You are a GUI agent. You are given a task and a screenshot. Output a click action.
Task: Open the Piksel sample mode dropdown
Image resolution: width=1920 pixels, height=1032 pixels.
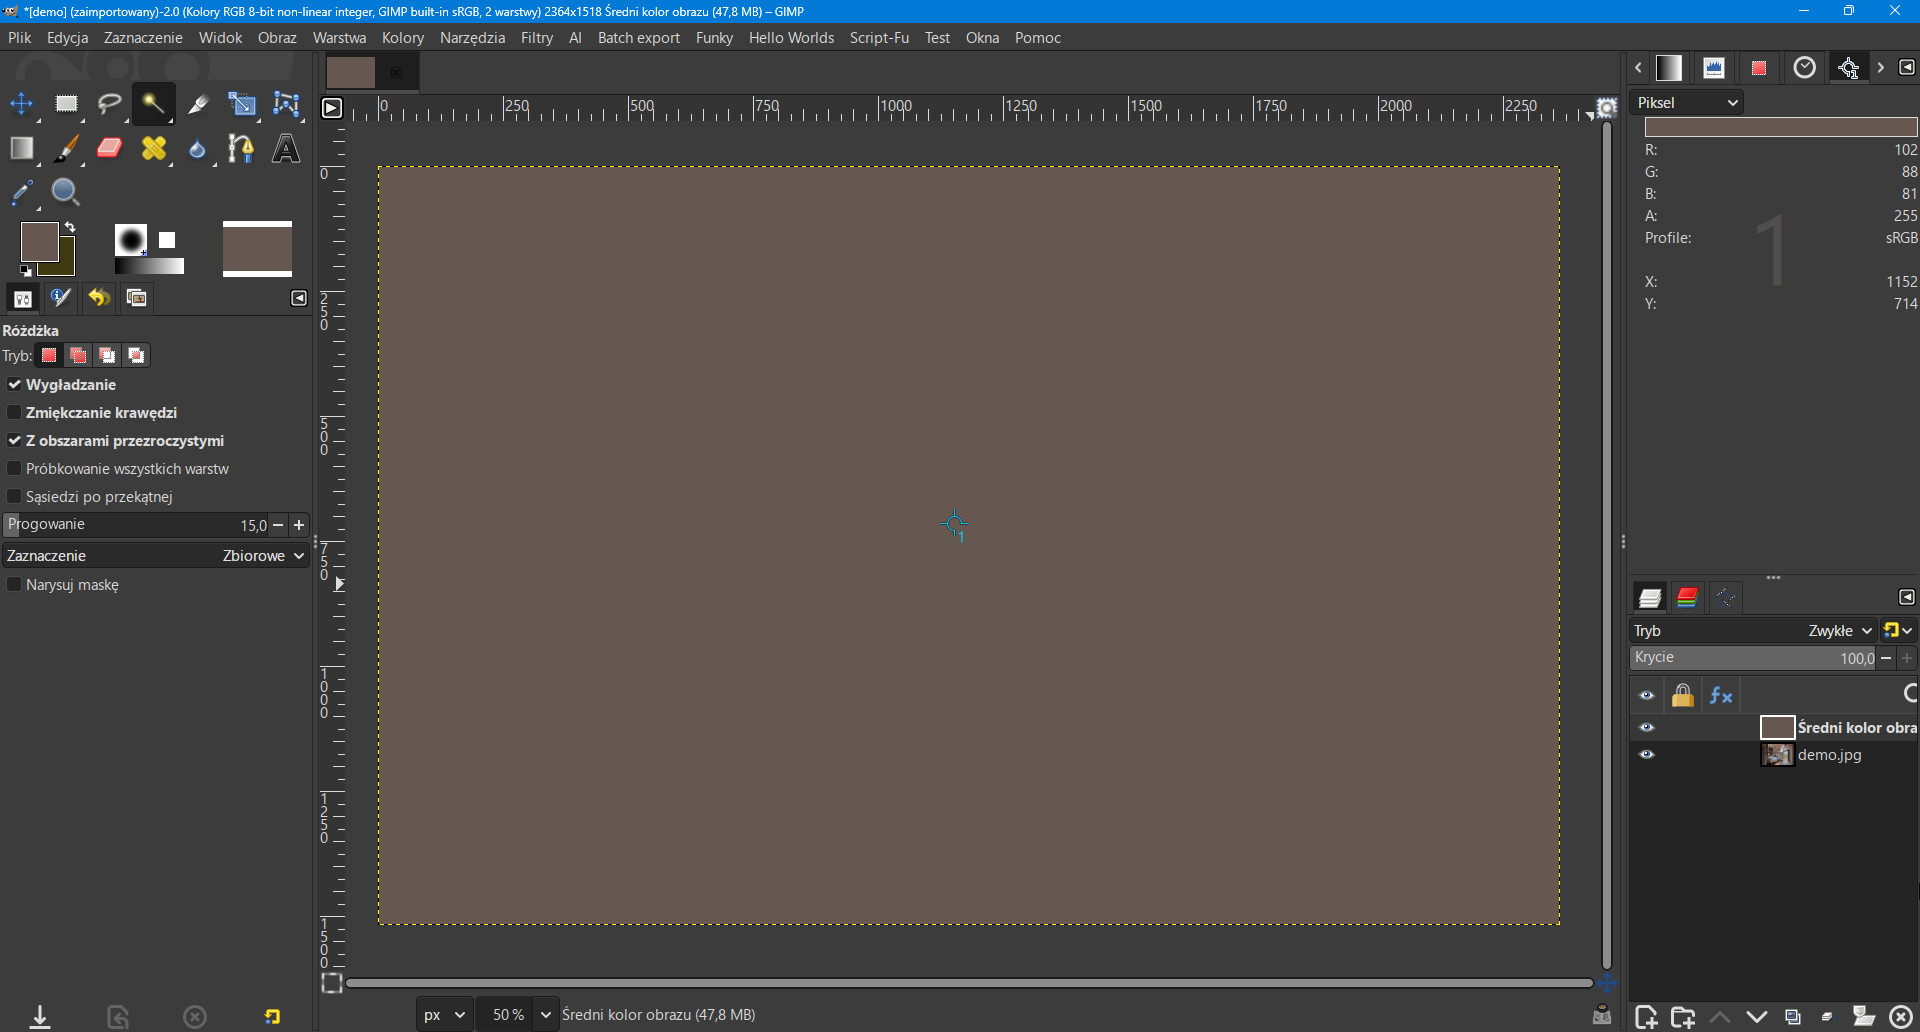coord(1688,103)
